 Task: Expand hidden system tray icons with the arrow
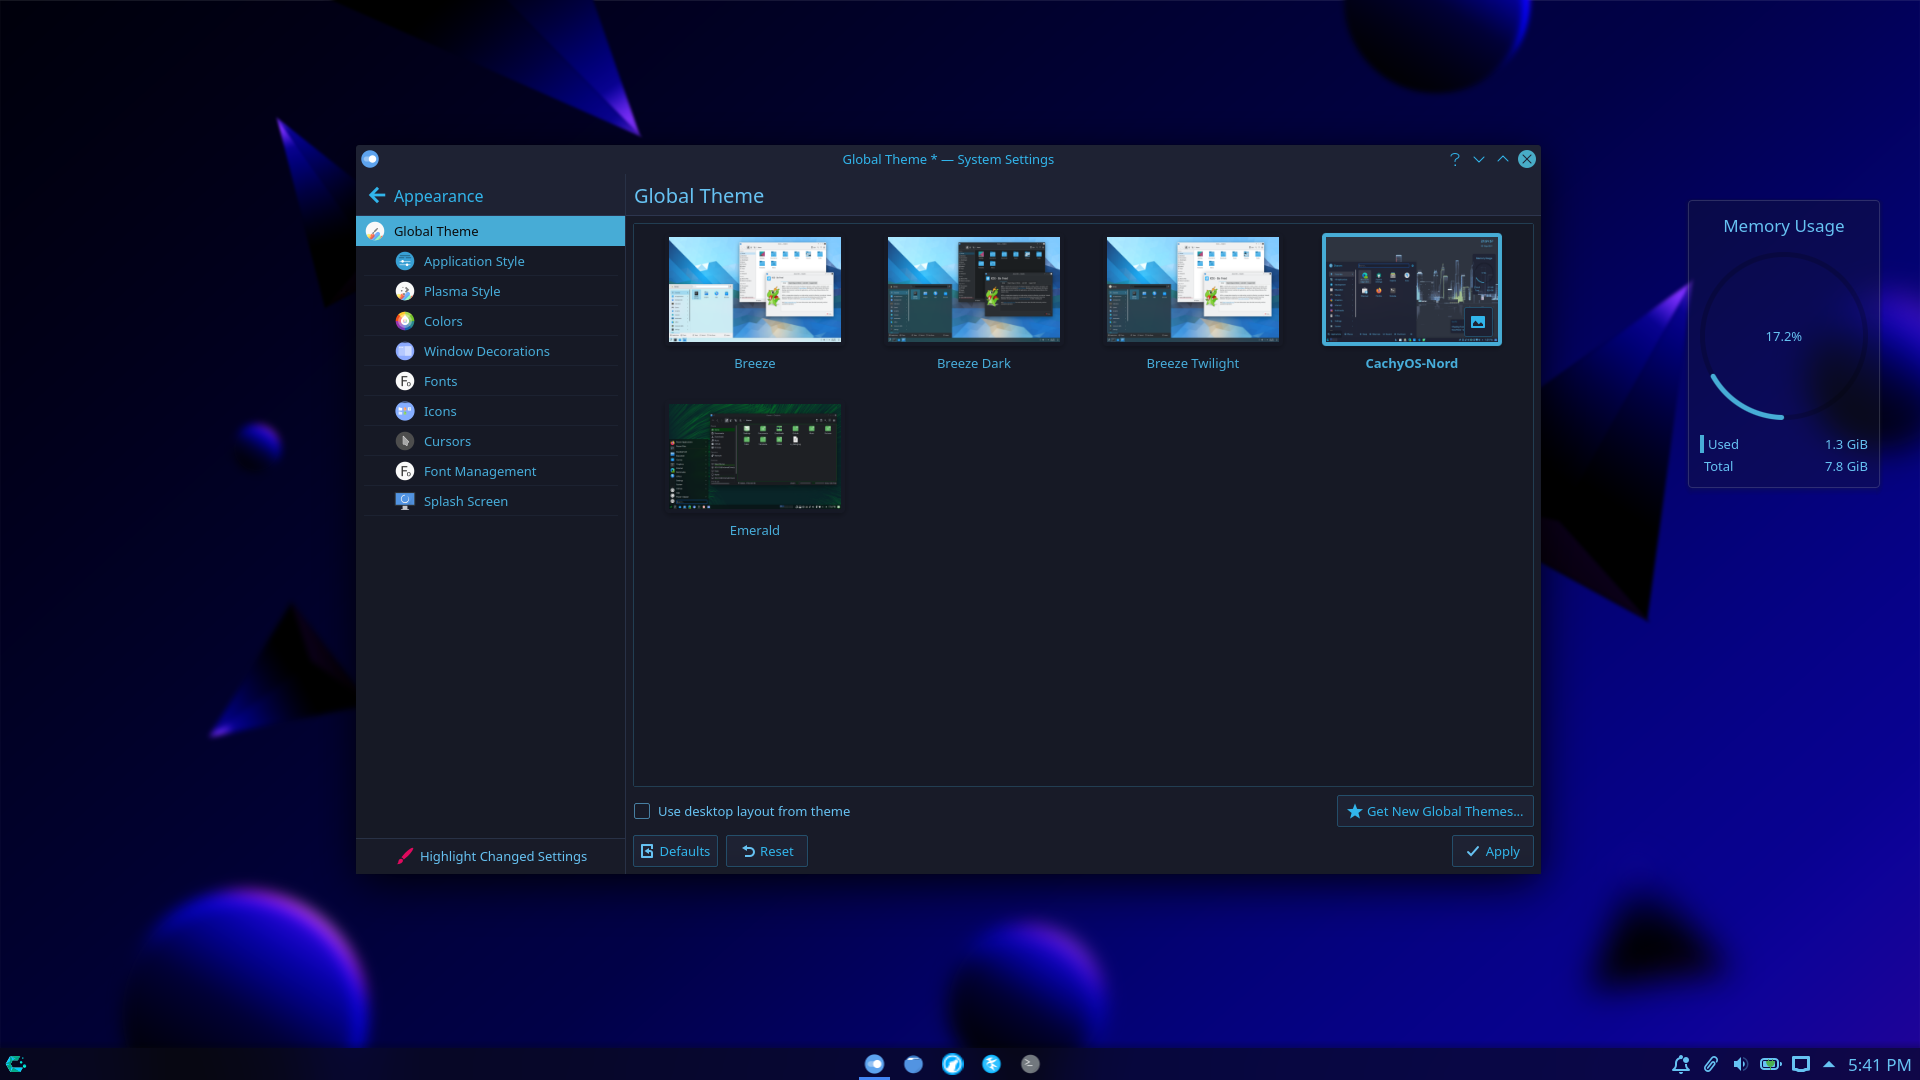click(x=1830, y=1064)
